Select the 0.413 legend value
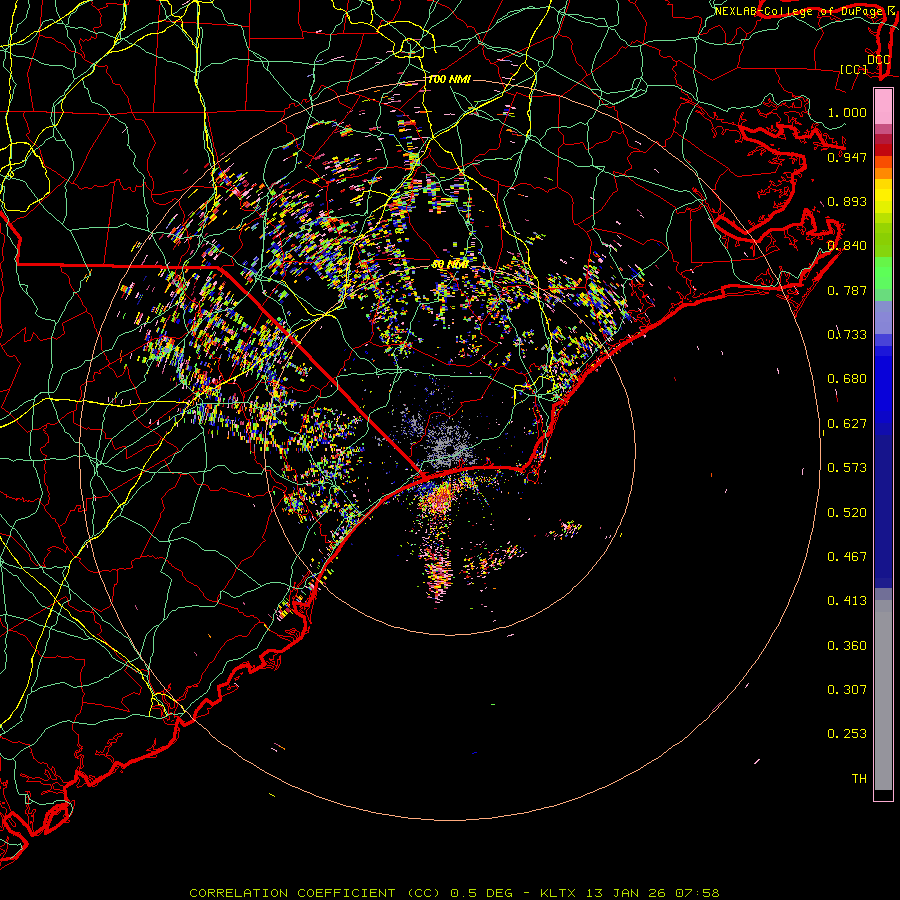 (847, 601)
